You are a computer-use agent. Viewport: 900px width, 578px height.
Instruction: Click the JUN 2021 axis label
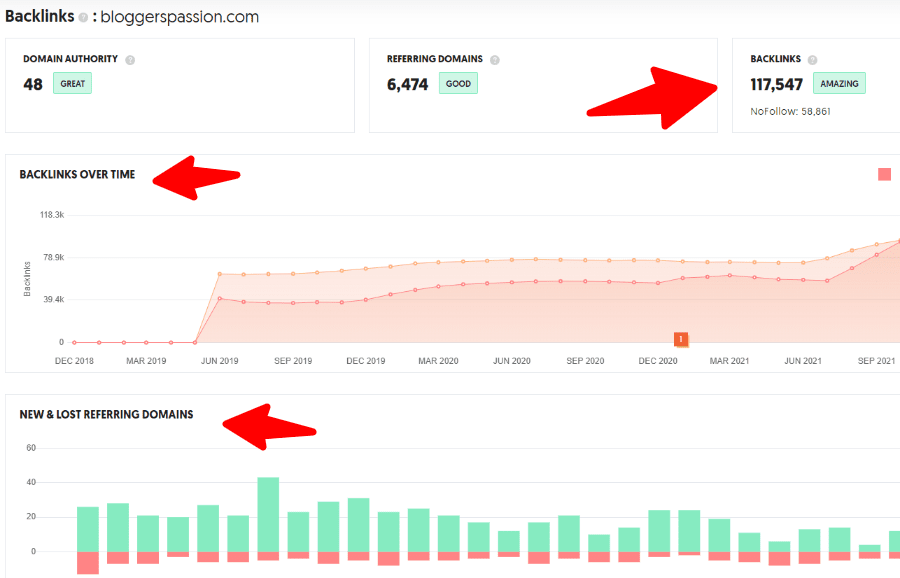click(803, 361)
